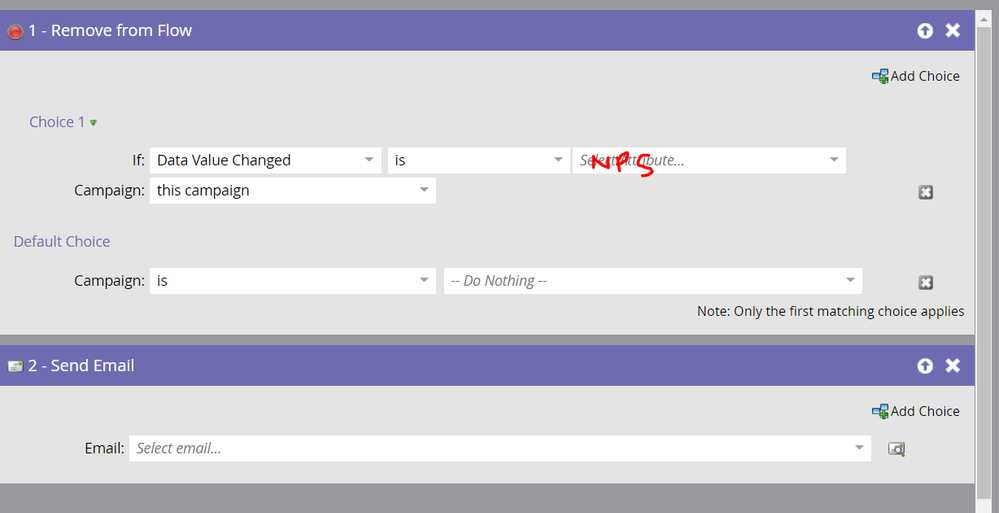Screen dimensions: 999x513
Task: Click Add Choice in Send Email step
Action: [x=916, y=412]
